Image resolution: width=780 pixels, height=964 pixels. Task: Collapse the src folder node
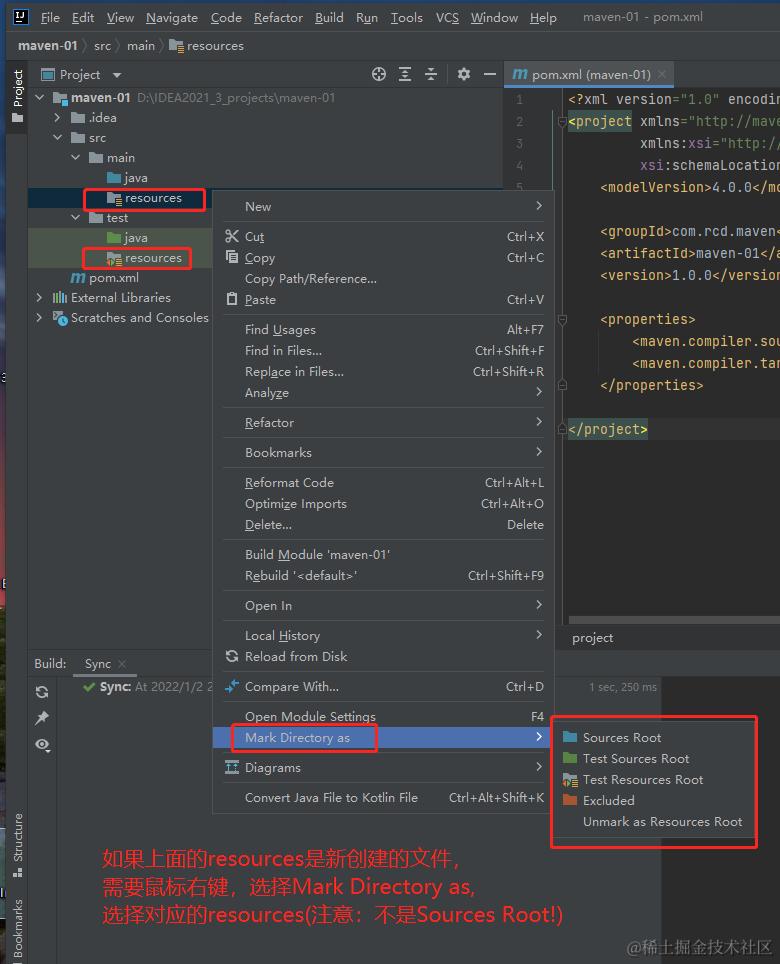click(57, 138)
